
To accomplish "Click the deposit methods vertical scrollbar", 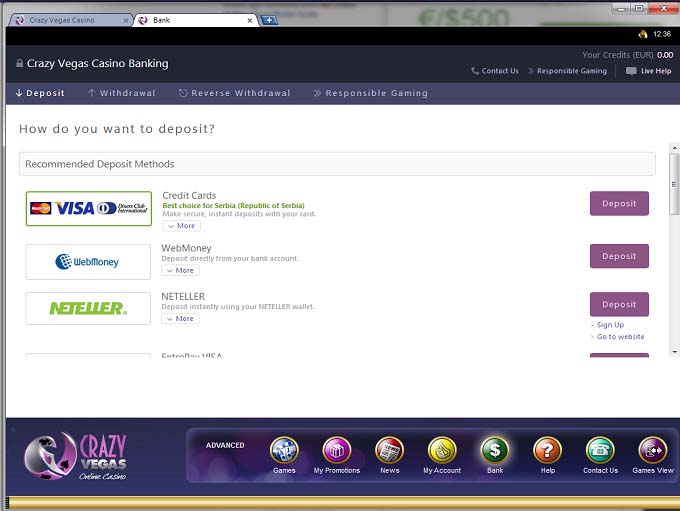I will pos(674,250).
